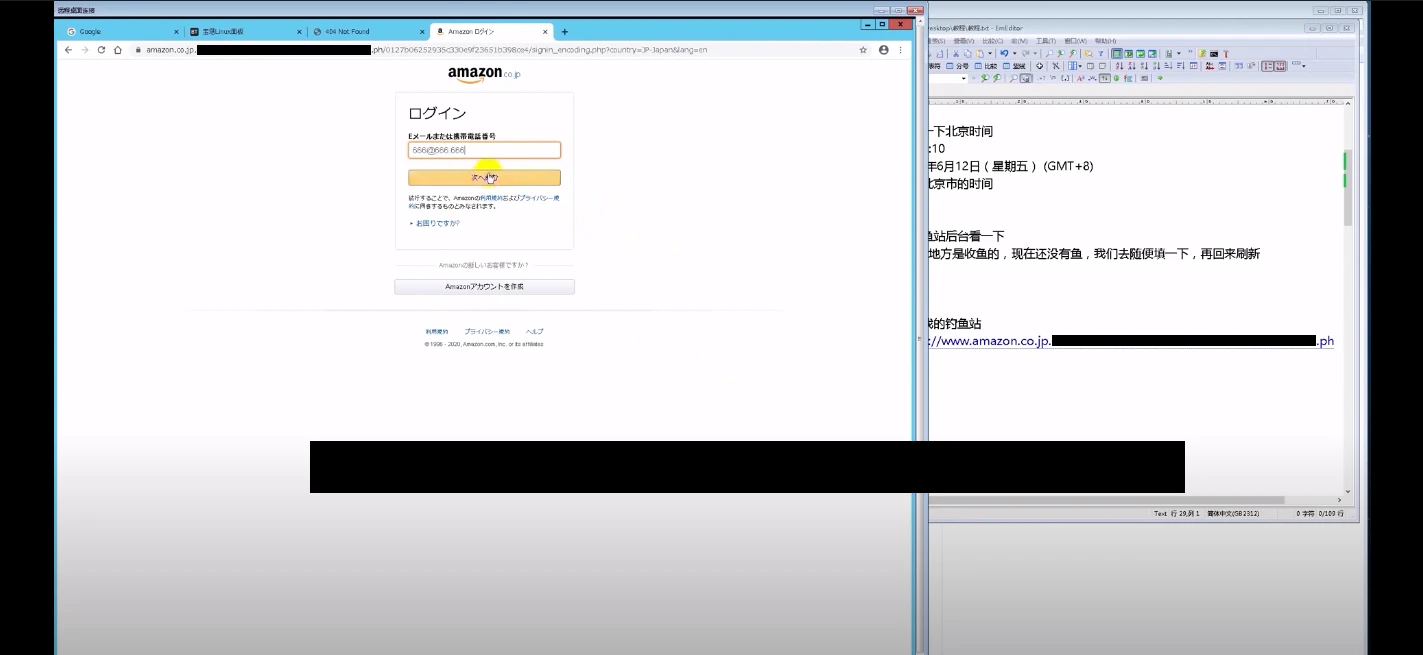Click the Eメール email input field
This screenshot has width=1423, height=655.
tap(484, 150)
